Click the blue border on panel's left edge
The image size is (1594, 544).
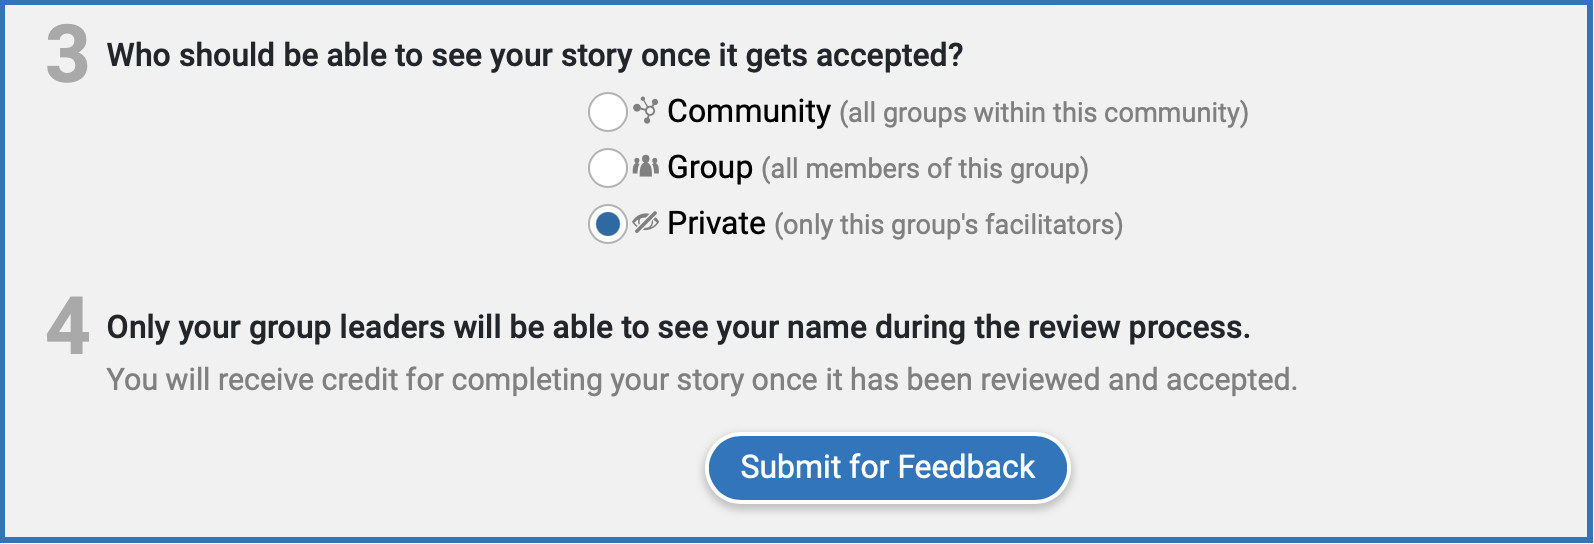coord(3,272)
